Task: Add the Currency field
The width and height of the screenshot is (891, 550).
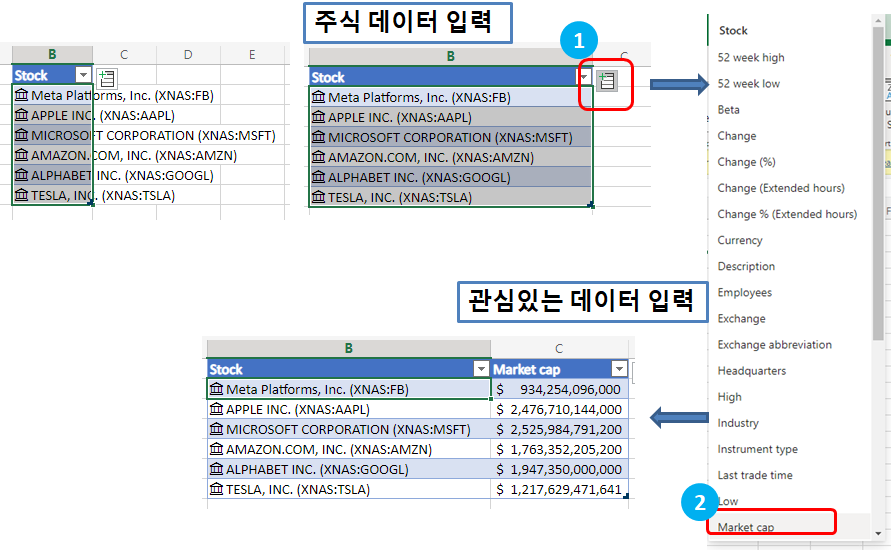Action: [x=740, y=240]
